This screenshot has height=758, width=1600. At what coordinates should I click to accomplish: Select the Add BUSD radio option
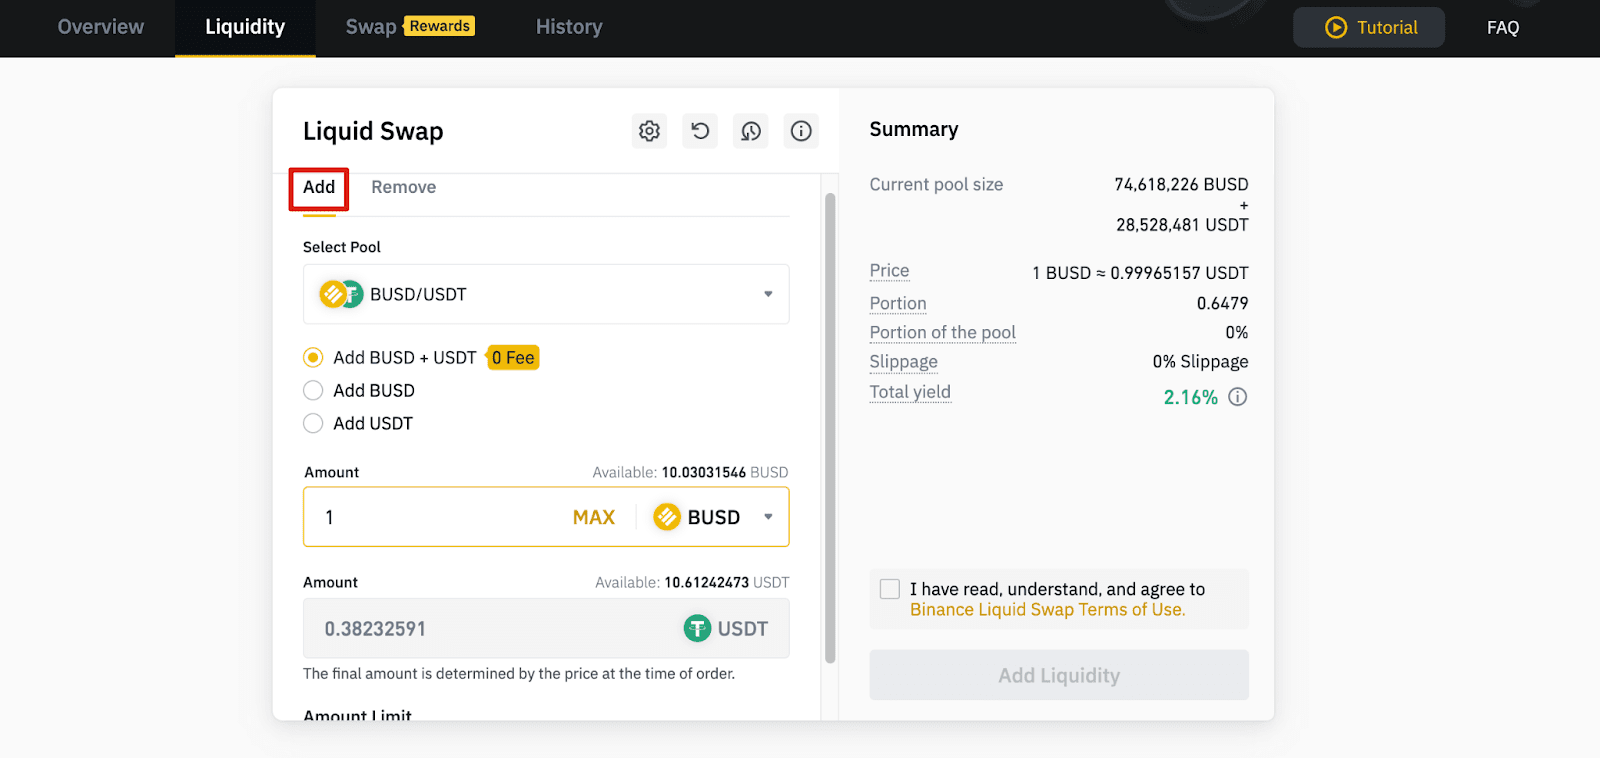(x=313, y=390)
